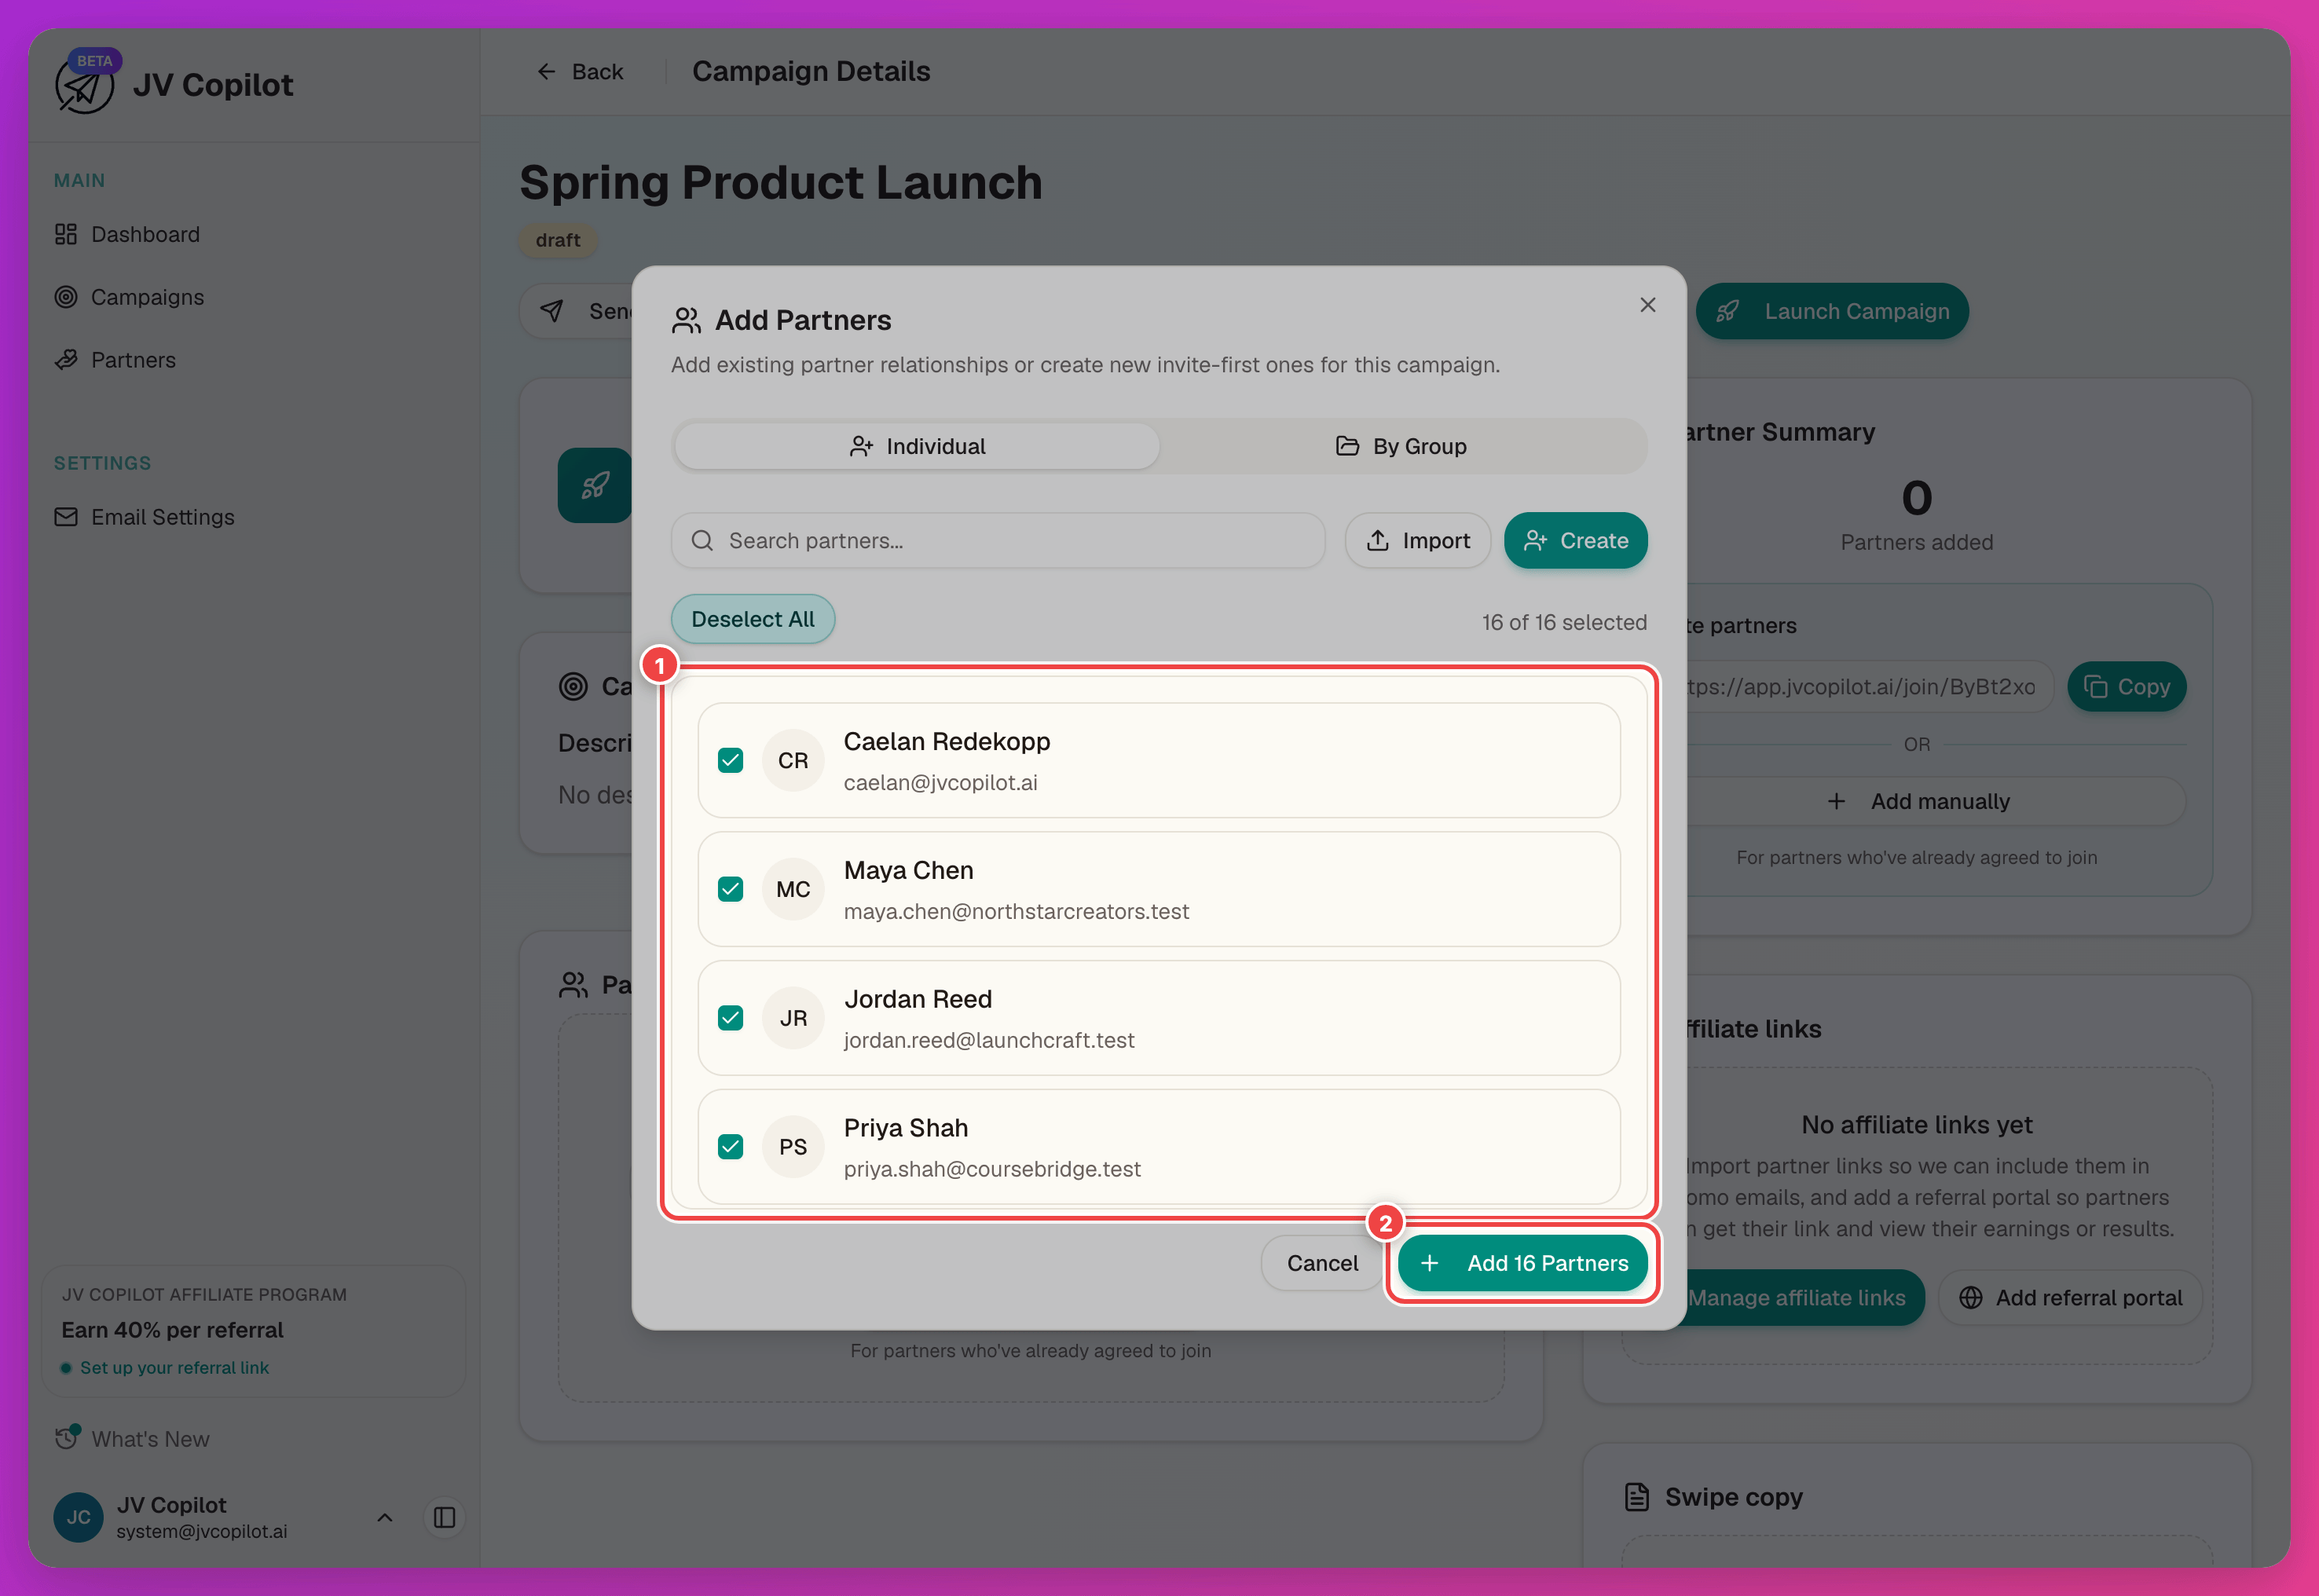Viewport: 2319px width, 1596px height.
Task: Uncheck Priya Shah's checkbox
Action: (x=731, y=1147)
